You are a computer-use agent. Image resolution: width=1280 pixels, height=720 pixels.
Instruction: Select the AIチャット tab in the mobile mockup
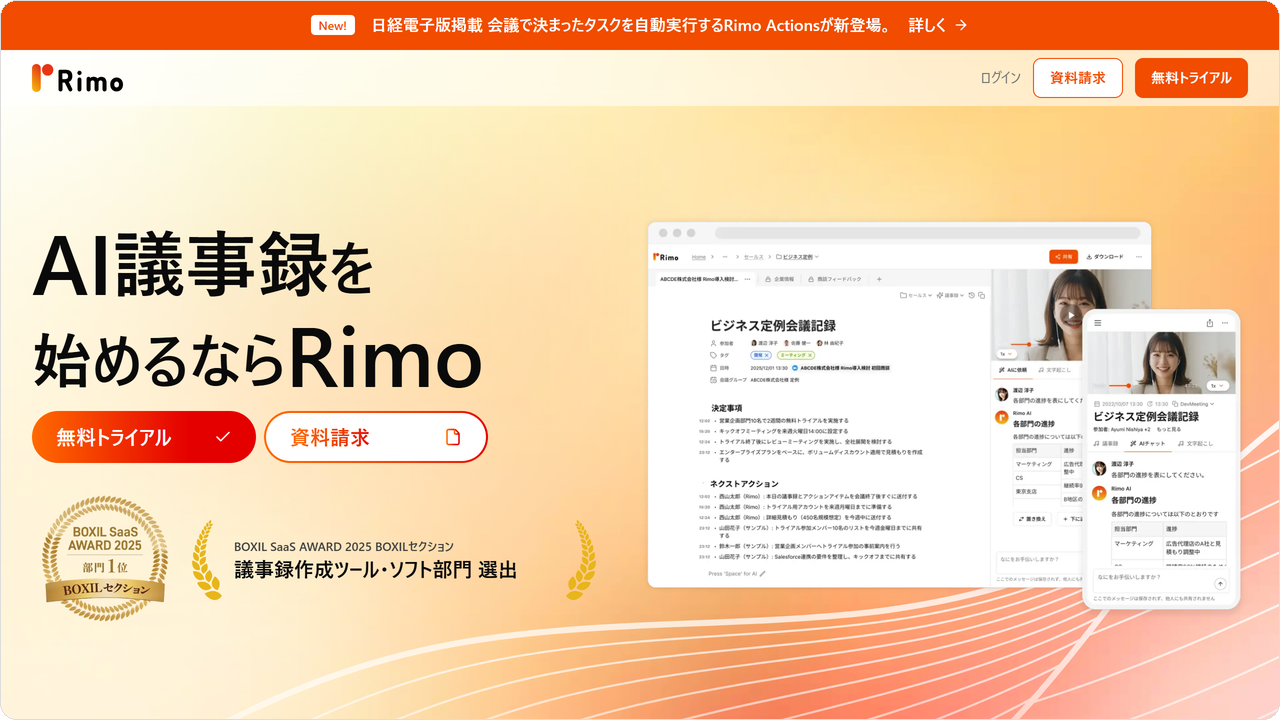point(1147,443)
